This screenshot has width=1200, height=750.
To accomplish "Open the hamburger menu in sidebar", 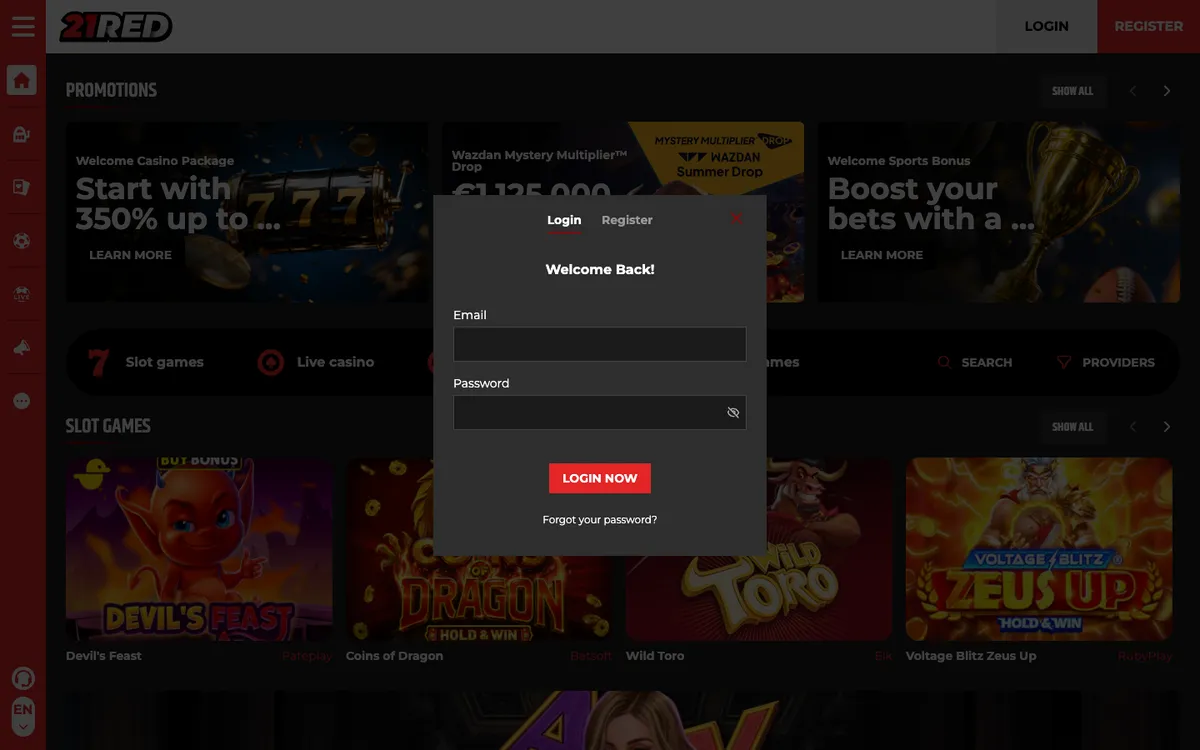I will tap(22, 27).
